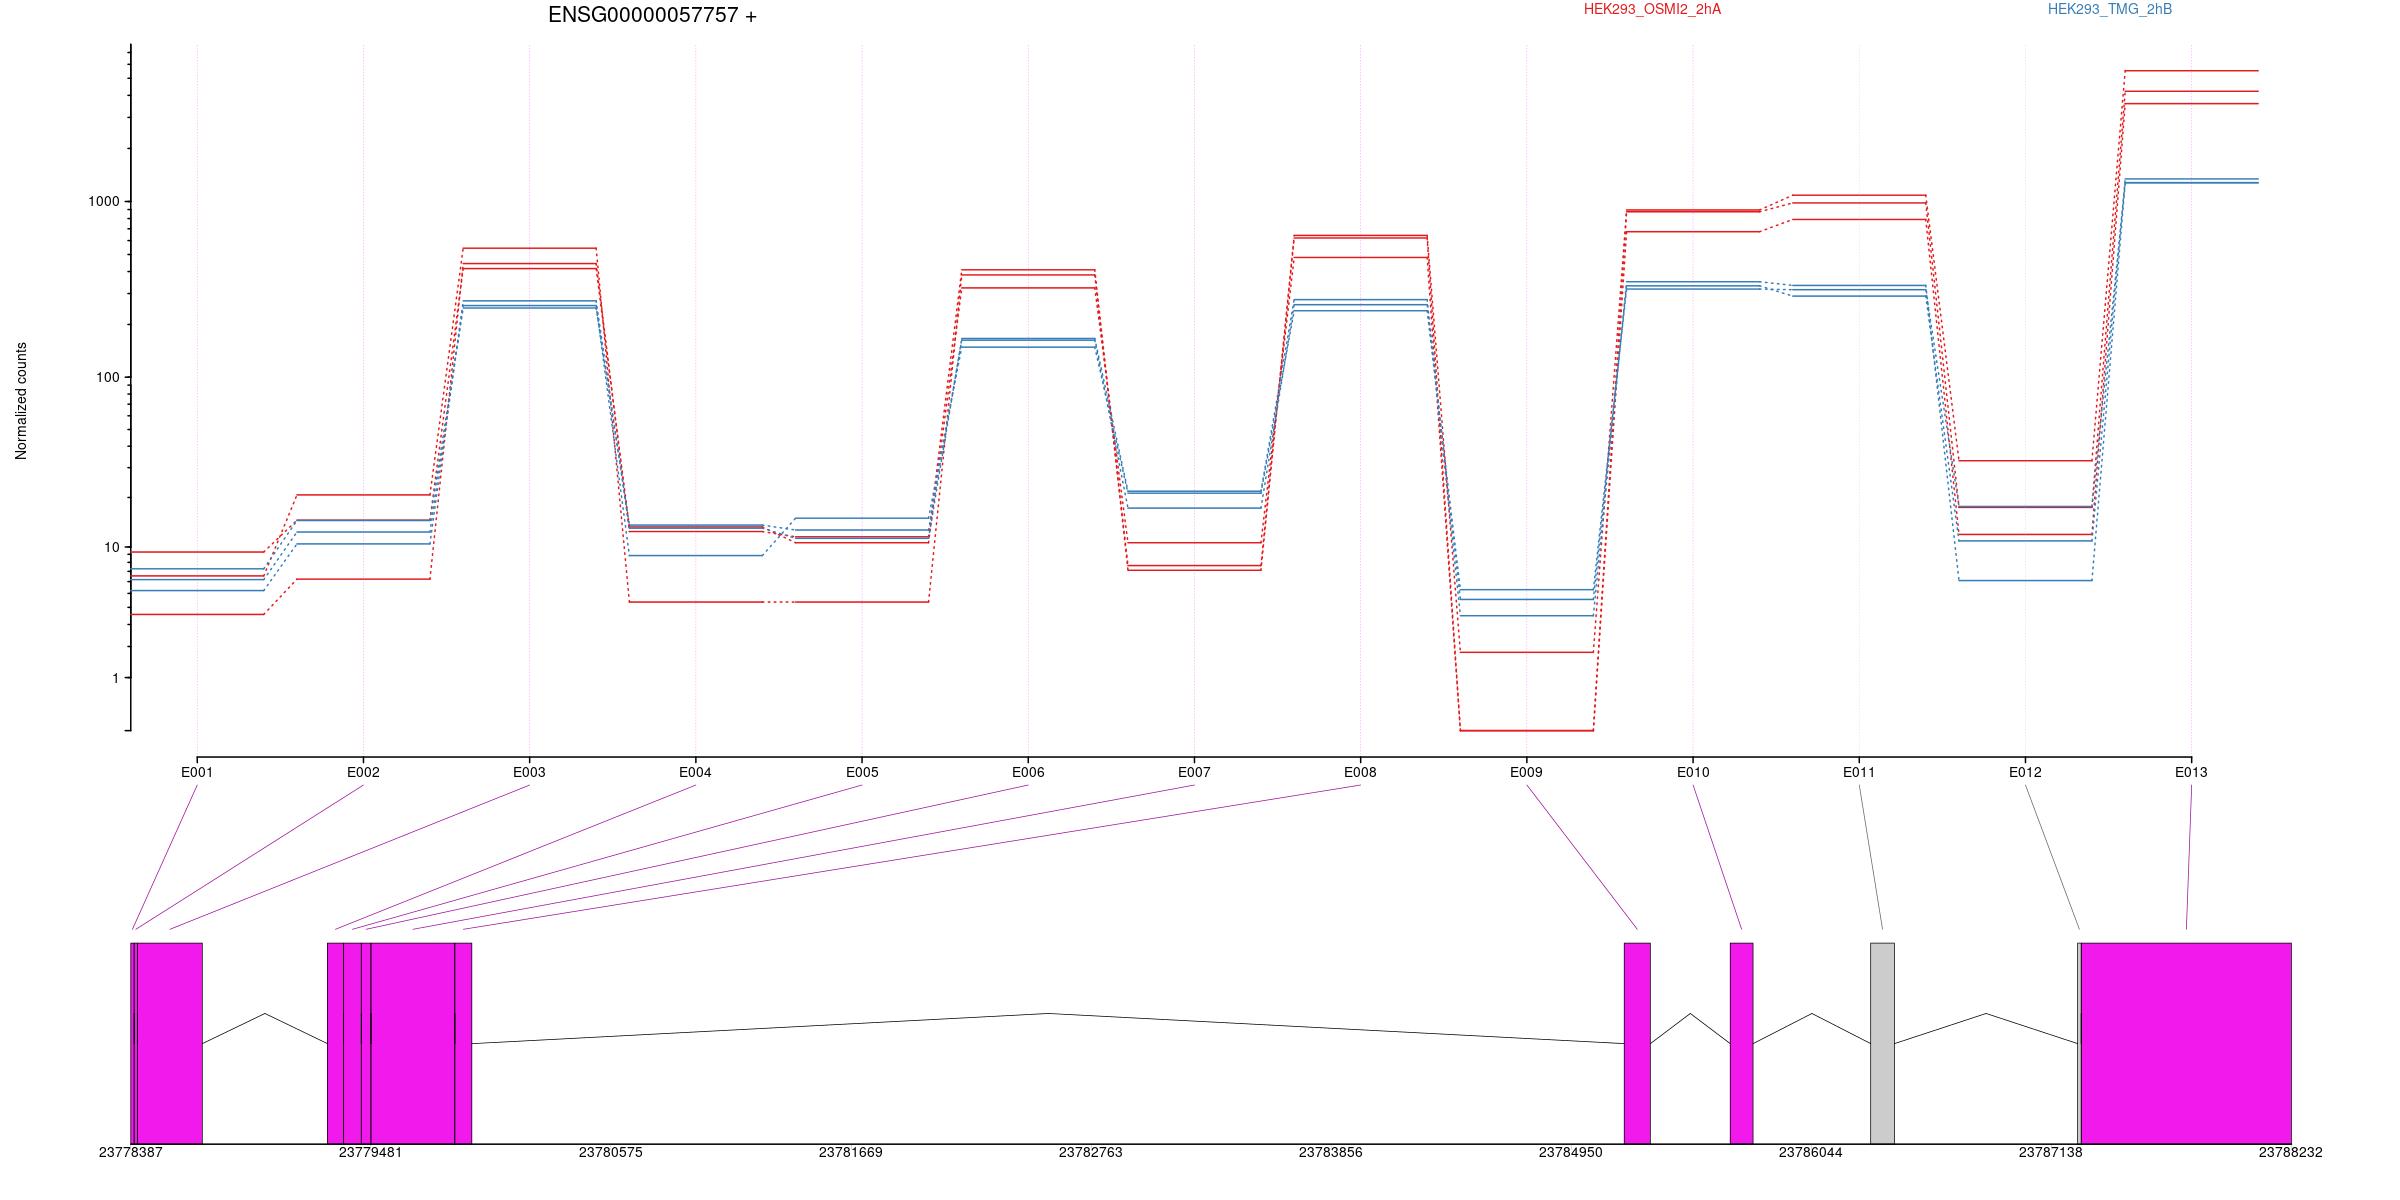Image resolution: width=2400 pixels, height=1200 pixels.
Task: Click genomic coordinate 23779481
Action: [x=371, y=1152]
